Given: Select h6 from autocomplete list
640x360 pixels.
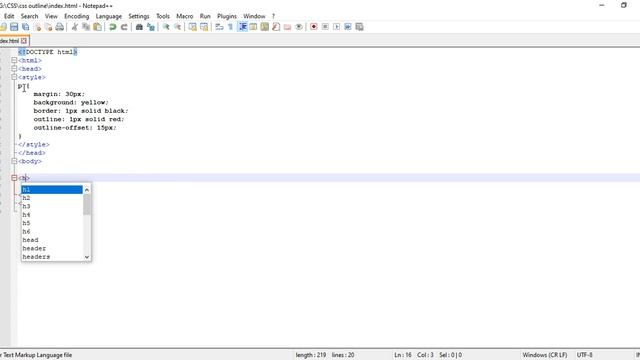Looking at the screenshot, I should tap(52, 231).
